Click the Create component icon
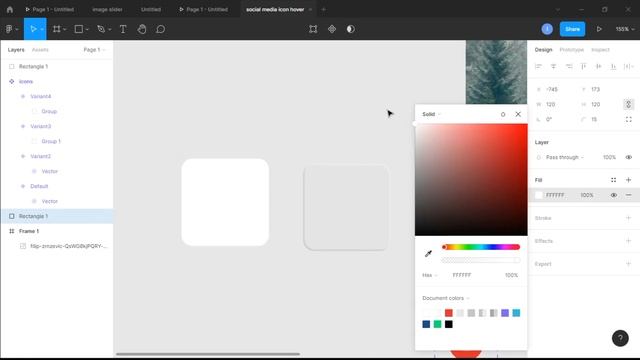Viewport: 640px width, 360px height. 332,29
